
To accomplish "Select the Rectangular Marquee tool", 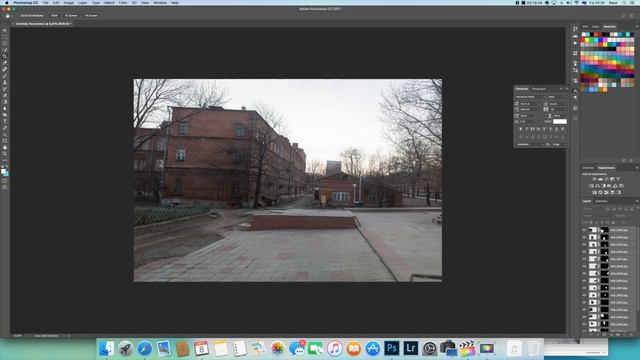I will coord(5,37).
